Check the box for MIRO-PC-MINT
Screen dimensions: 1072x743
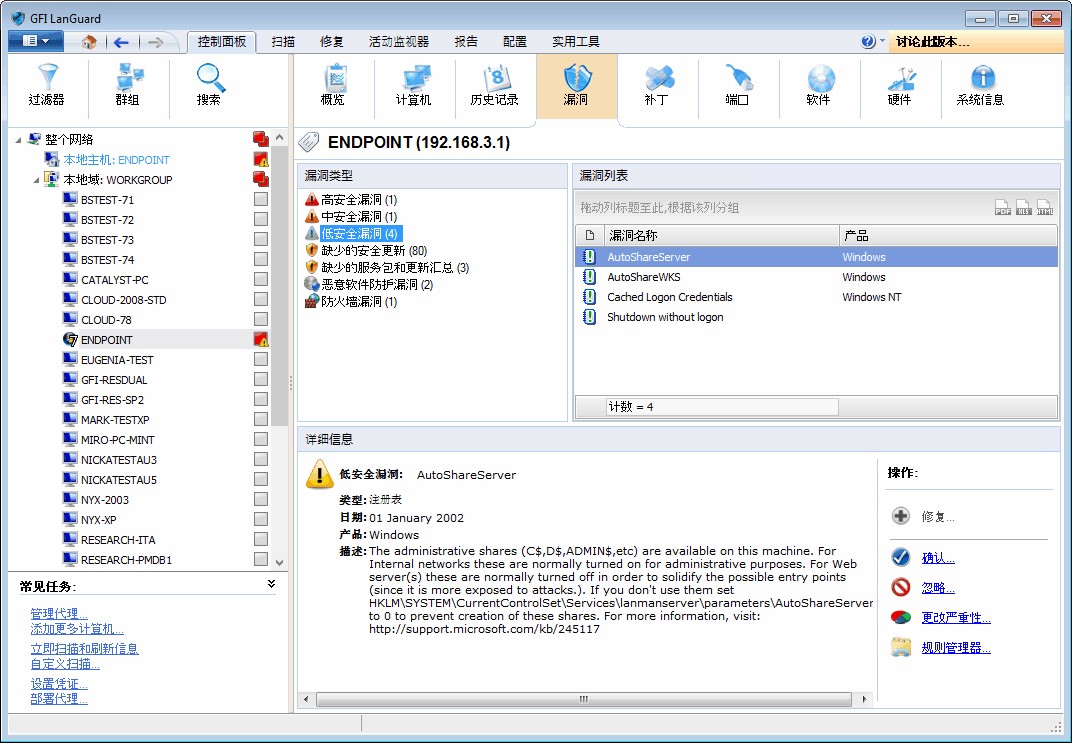pos(260,439)
